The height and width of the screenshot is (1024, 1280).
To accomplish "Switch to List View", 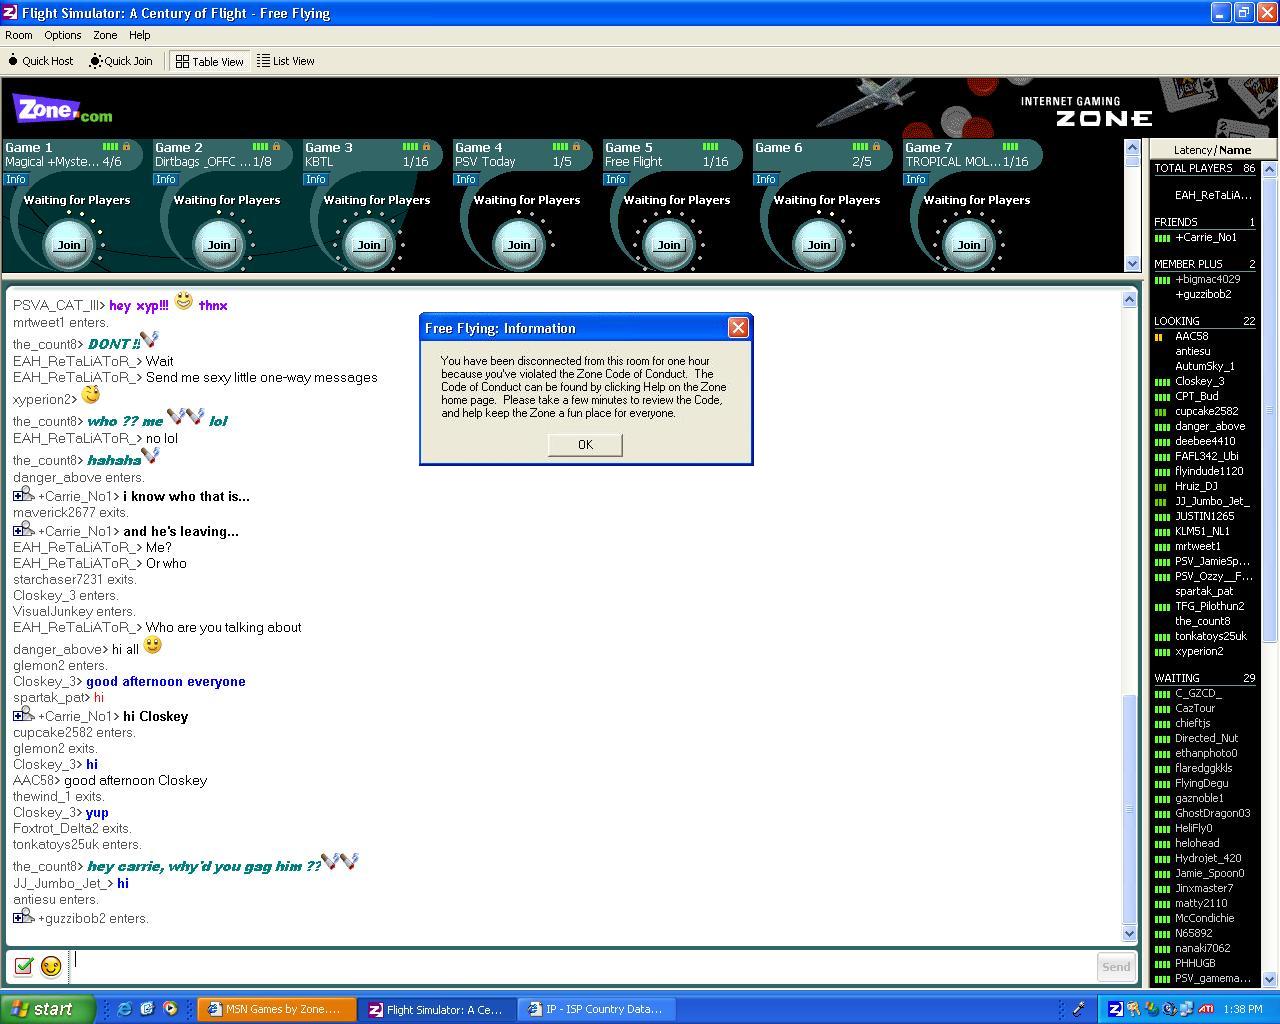I will pos(286,61).
